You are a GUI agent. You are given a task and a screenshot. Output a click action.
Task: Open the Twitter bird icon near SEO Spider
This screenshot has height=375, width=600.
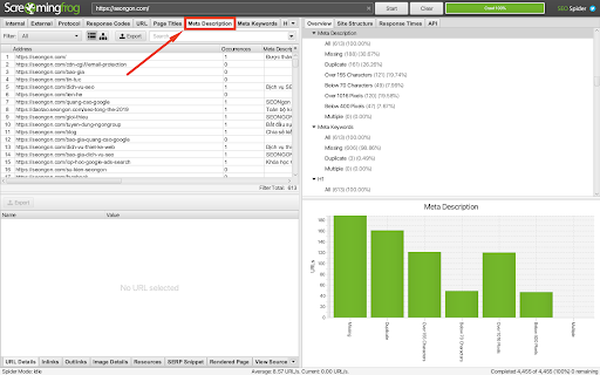(593, 8)
